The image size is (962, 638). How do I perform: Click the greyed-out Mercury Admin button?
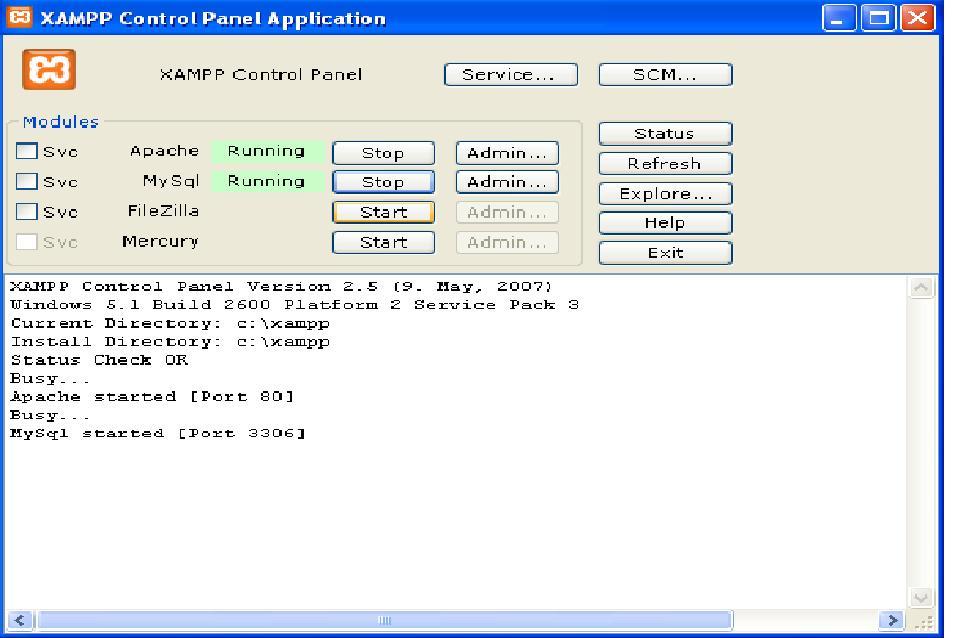click(x=507, y=242)
